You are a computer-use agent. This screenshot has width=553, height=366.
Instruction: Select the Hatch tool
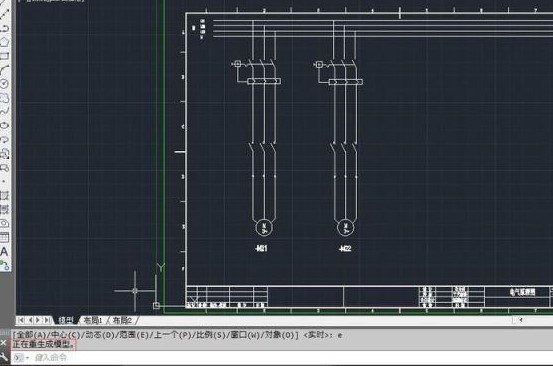(x=5, y=196)
